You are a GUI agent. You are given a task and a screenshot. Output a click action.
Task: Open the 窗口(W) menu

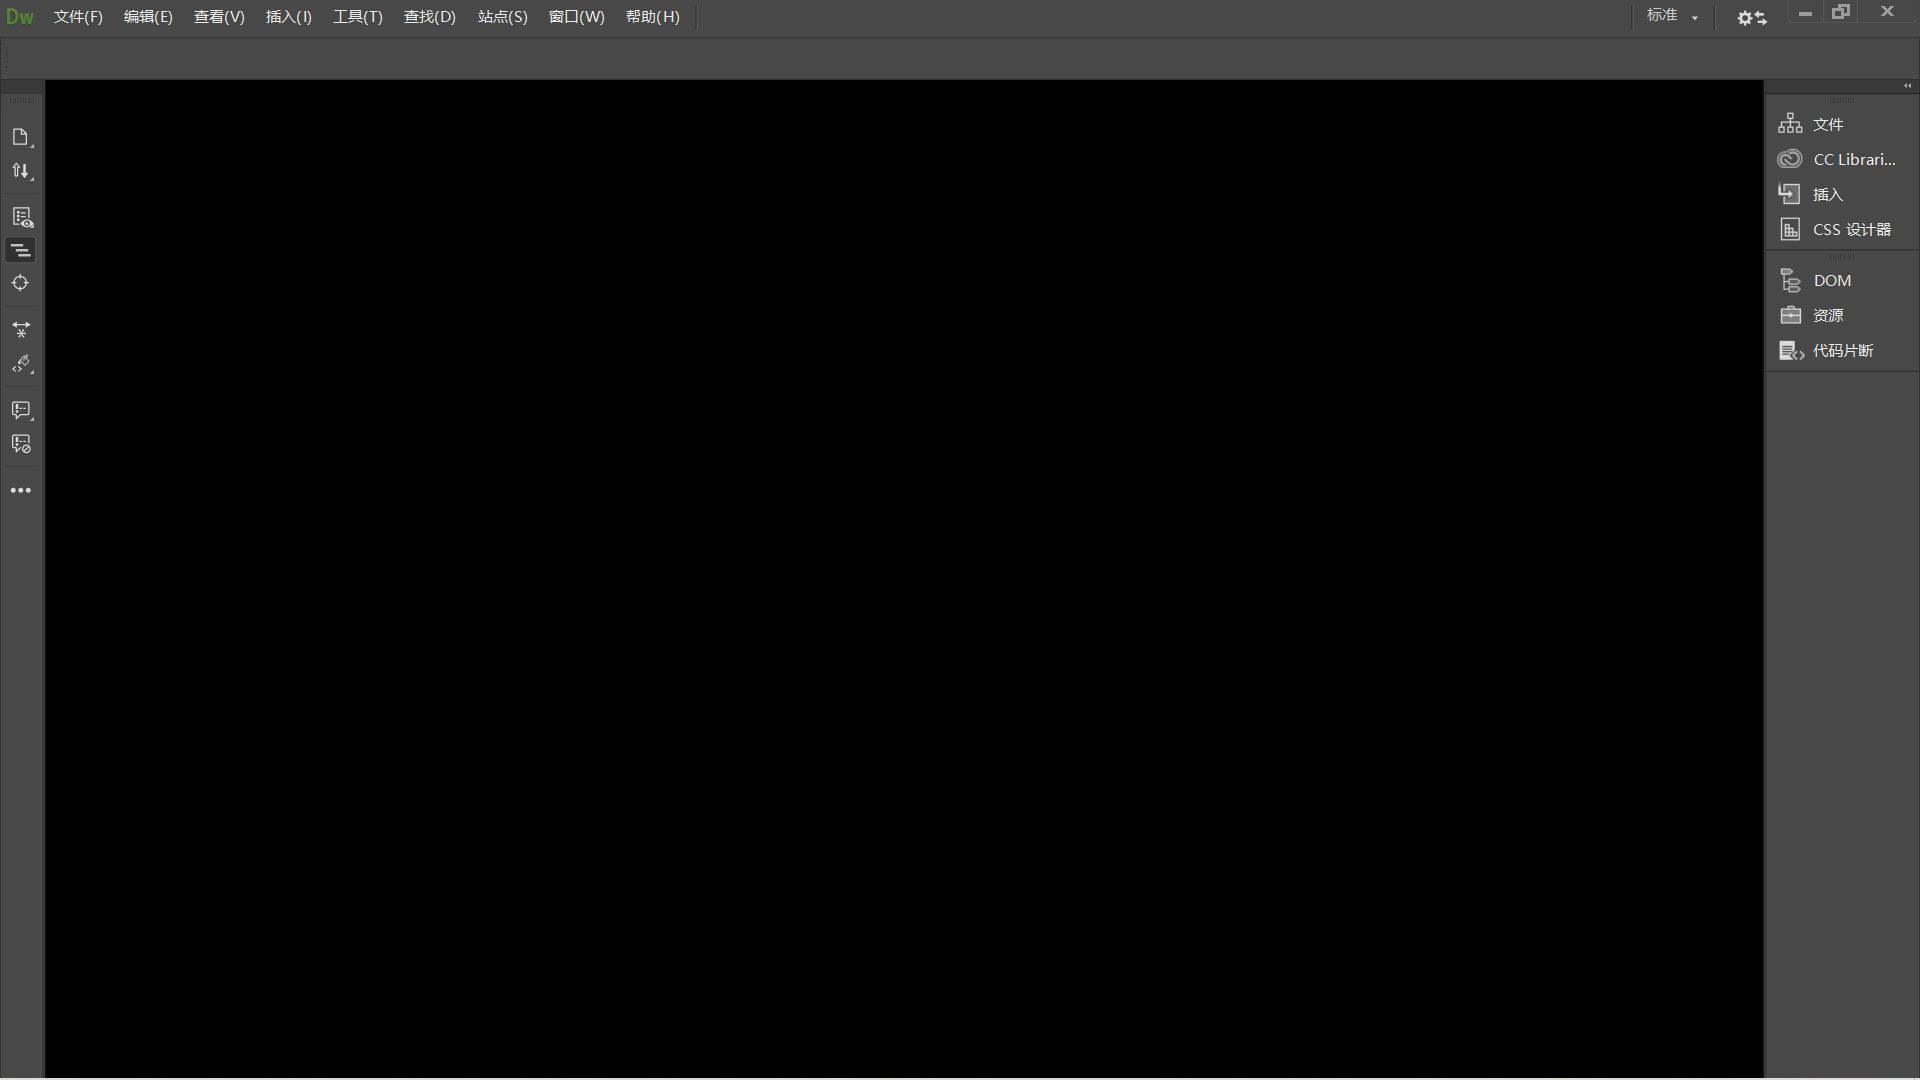tap(576, 17)
